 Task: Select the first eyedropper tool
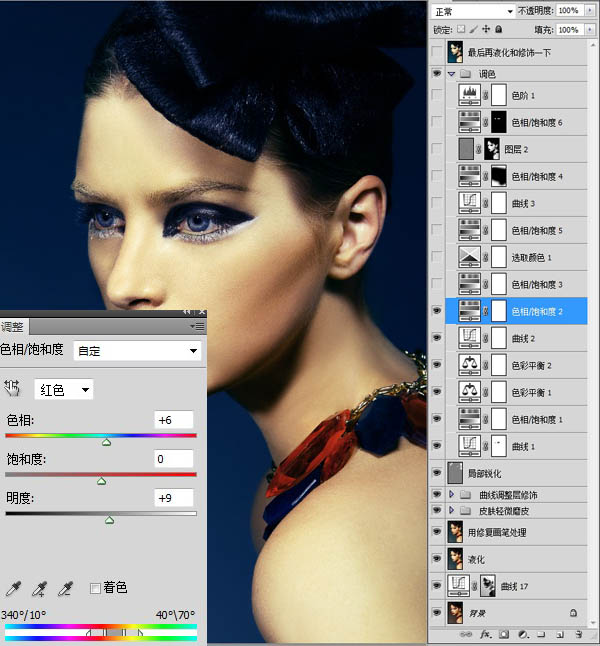pyautogui.click(x=13, y=589)
